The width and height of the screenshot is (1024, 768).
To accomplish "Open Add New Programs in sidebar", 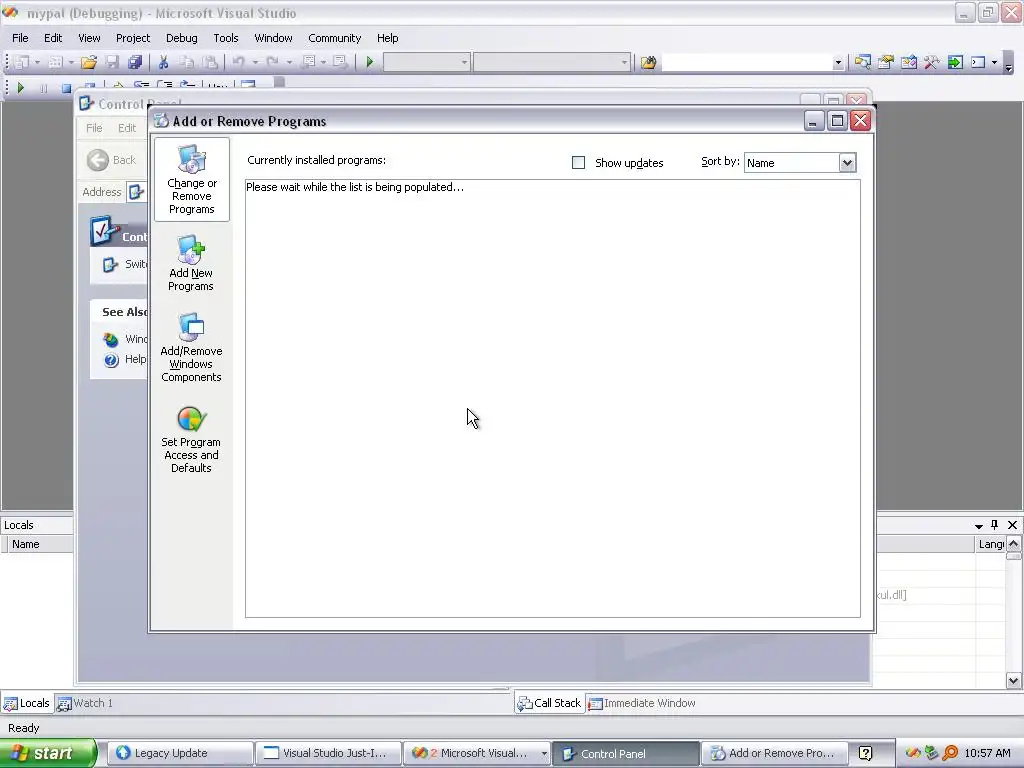I will (191, 264).
